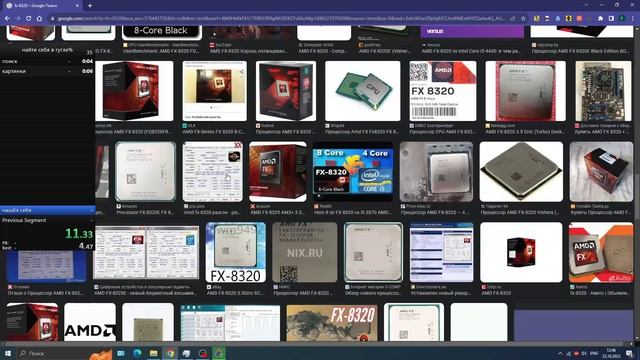640x360 pixels.
Task: Open the red circular taskbar app
Action: point(203,353)
